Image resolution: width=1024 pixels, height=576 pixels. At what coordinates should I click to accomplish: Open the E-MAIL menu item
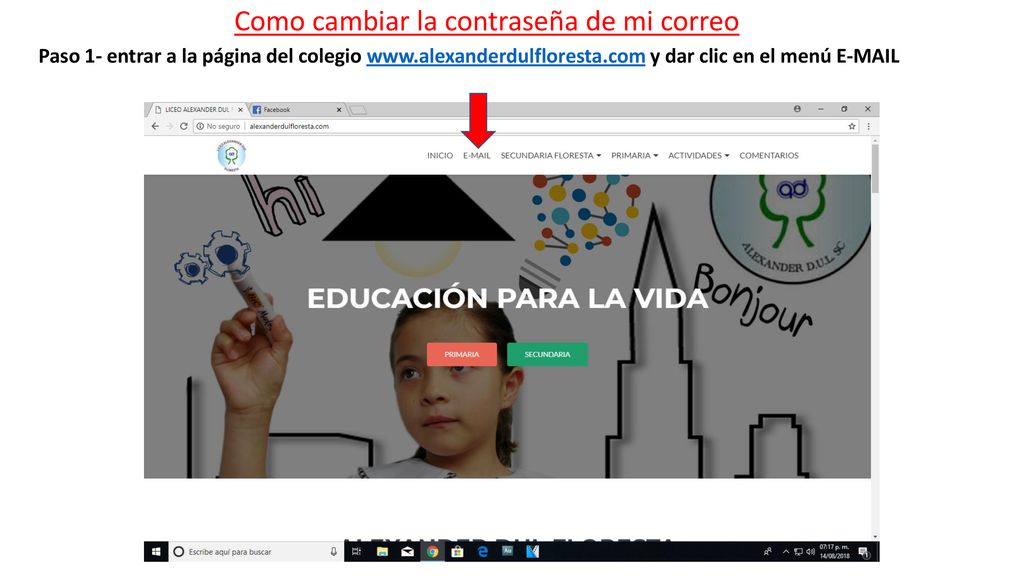coord(477,155)
